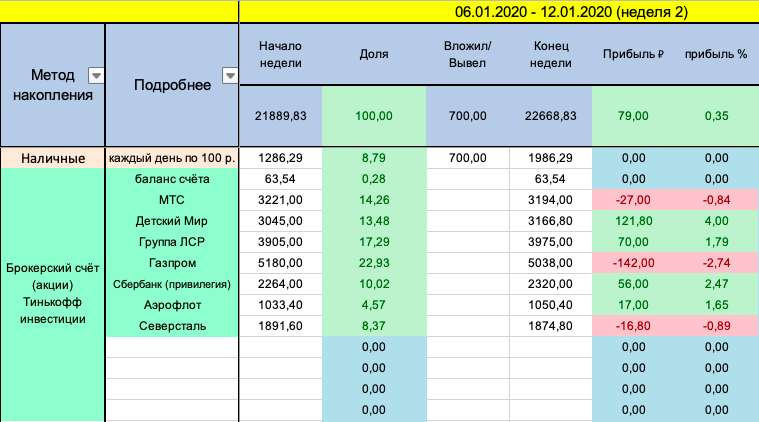Click the total start-of-week value 21889,83
Viewport: 759px width, 422px height.
click(x=279, y=116)
